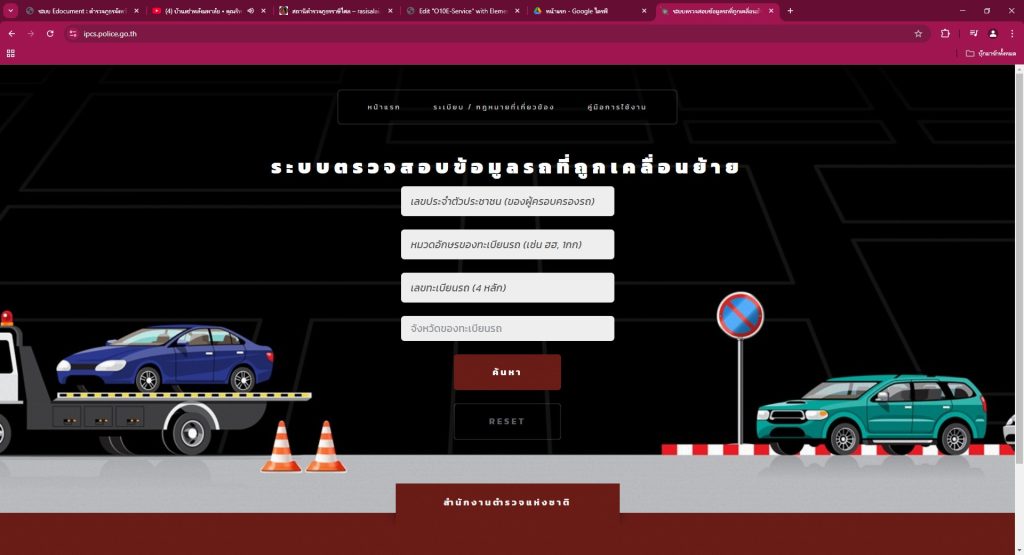Open the media control toolbar icon

click(973, 33)
